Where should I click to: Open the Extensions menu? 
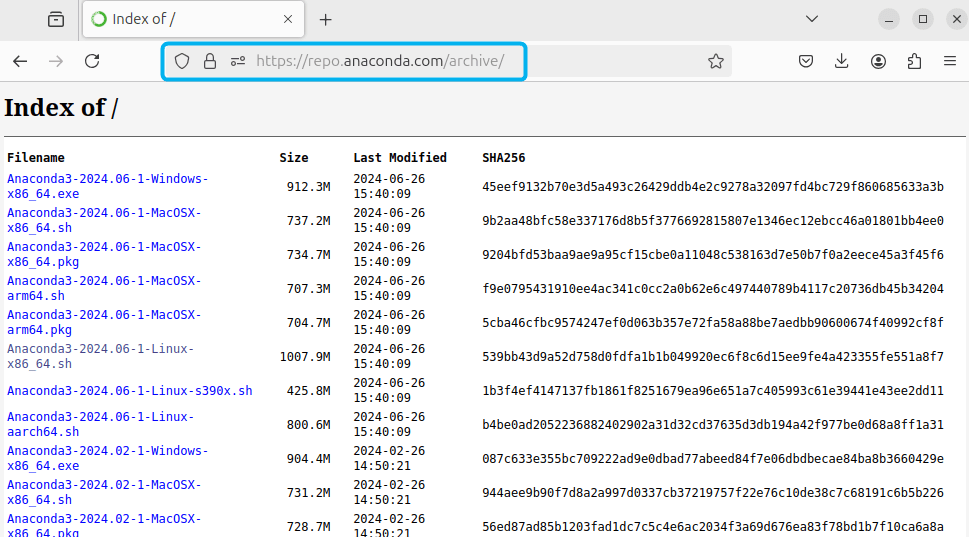coord(914,61)
